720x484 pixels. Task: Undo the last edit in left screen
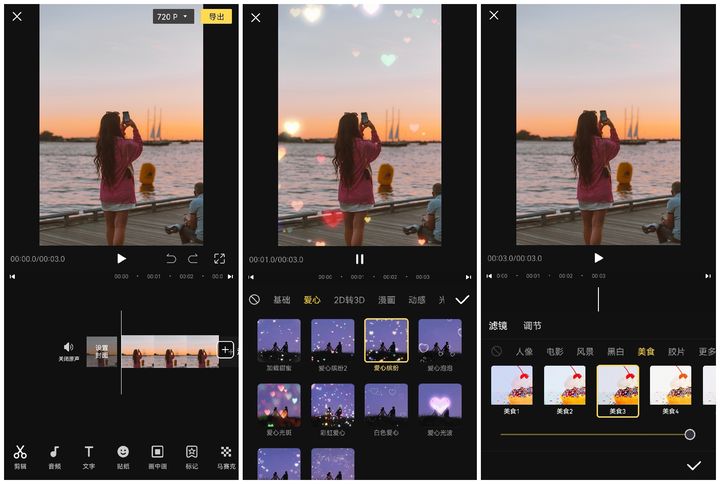point(171,259)
